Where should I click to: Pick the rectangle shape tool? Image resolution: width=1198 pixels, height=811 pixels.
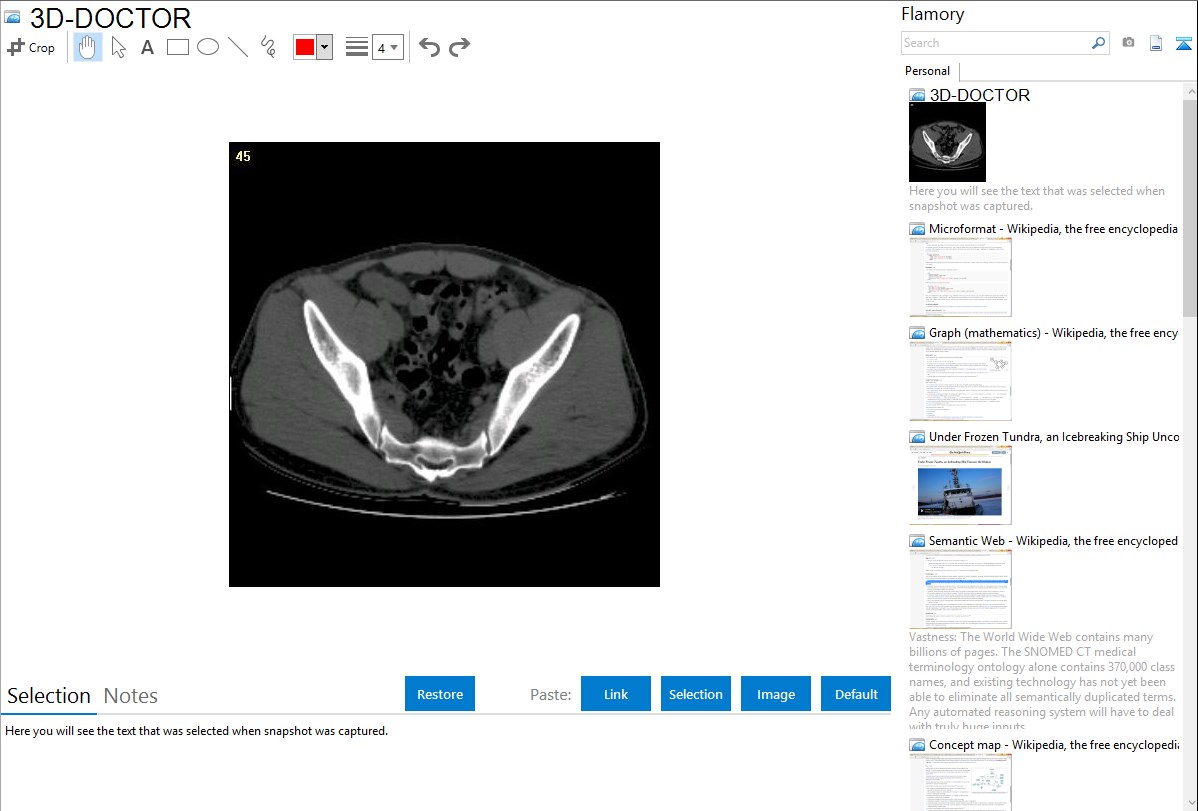(x=178, y=47)
